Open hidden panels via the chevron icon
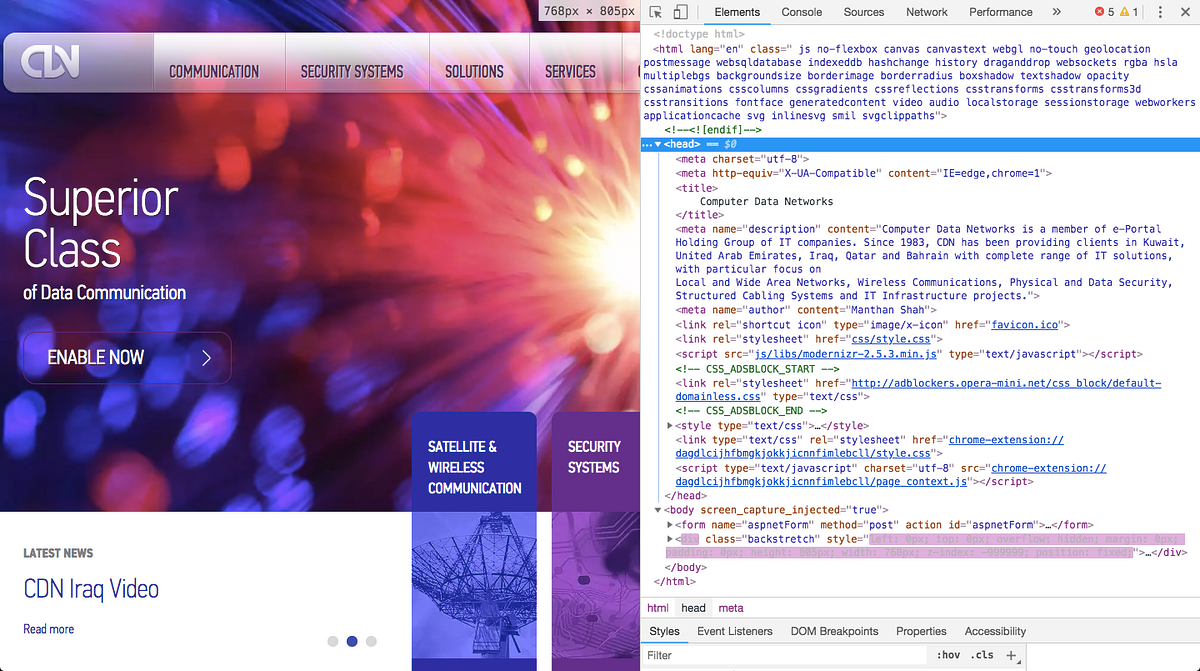1200x671 pixels. tap(1057, 12)
